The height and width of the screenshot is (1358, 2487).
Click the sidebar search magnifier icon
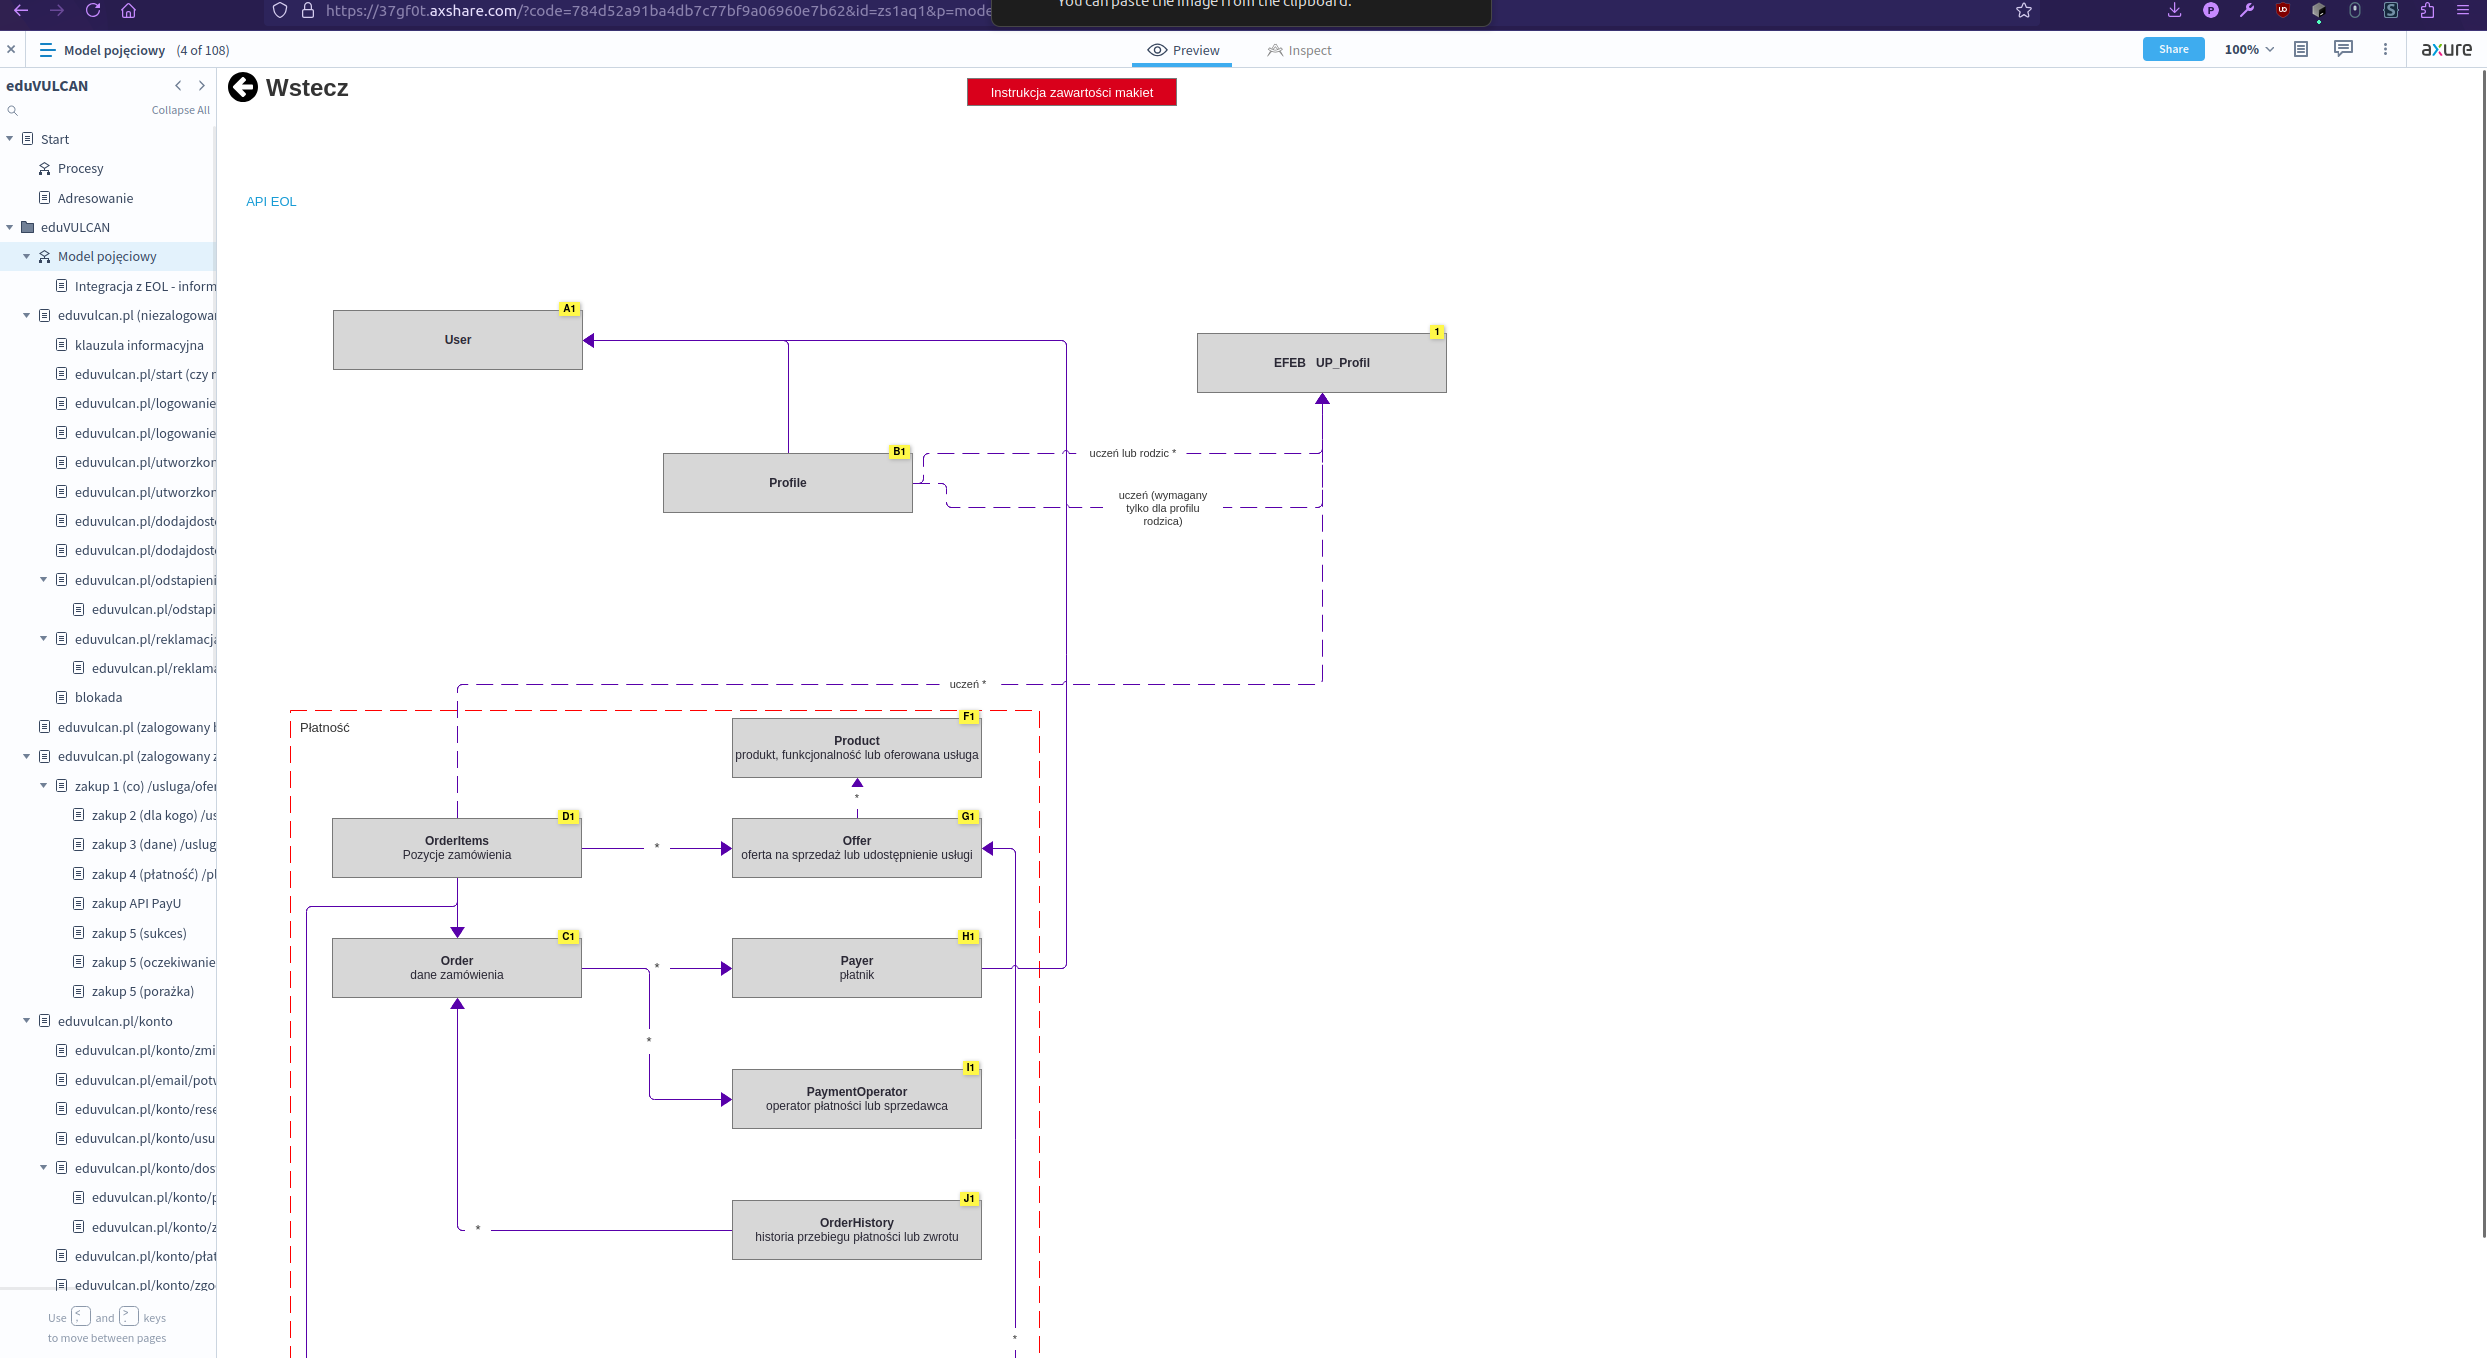13,110
